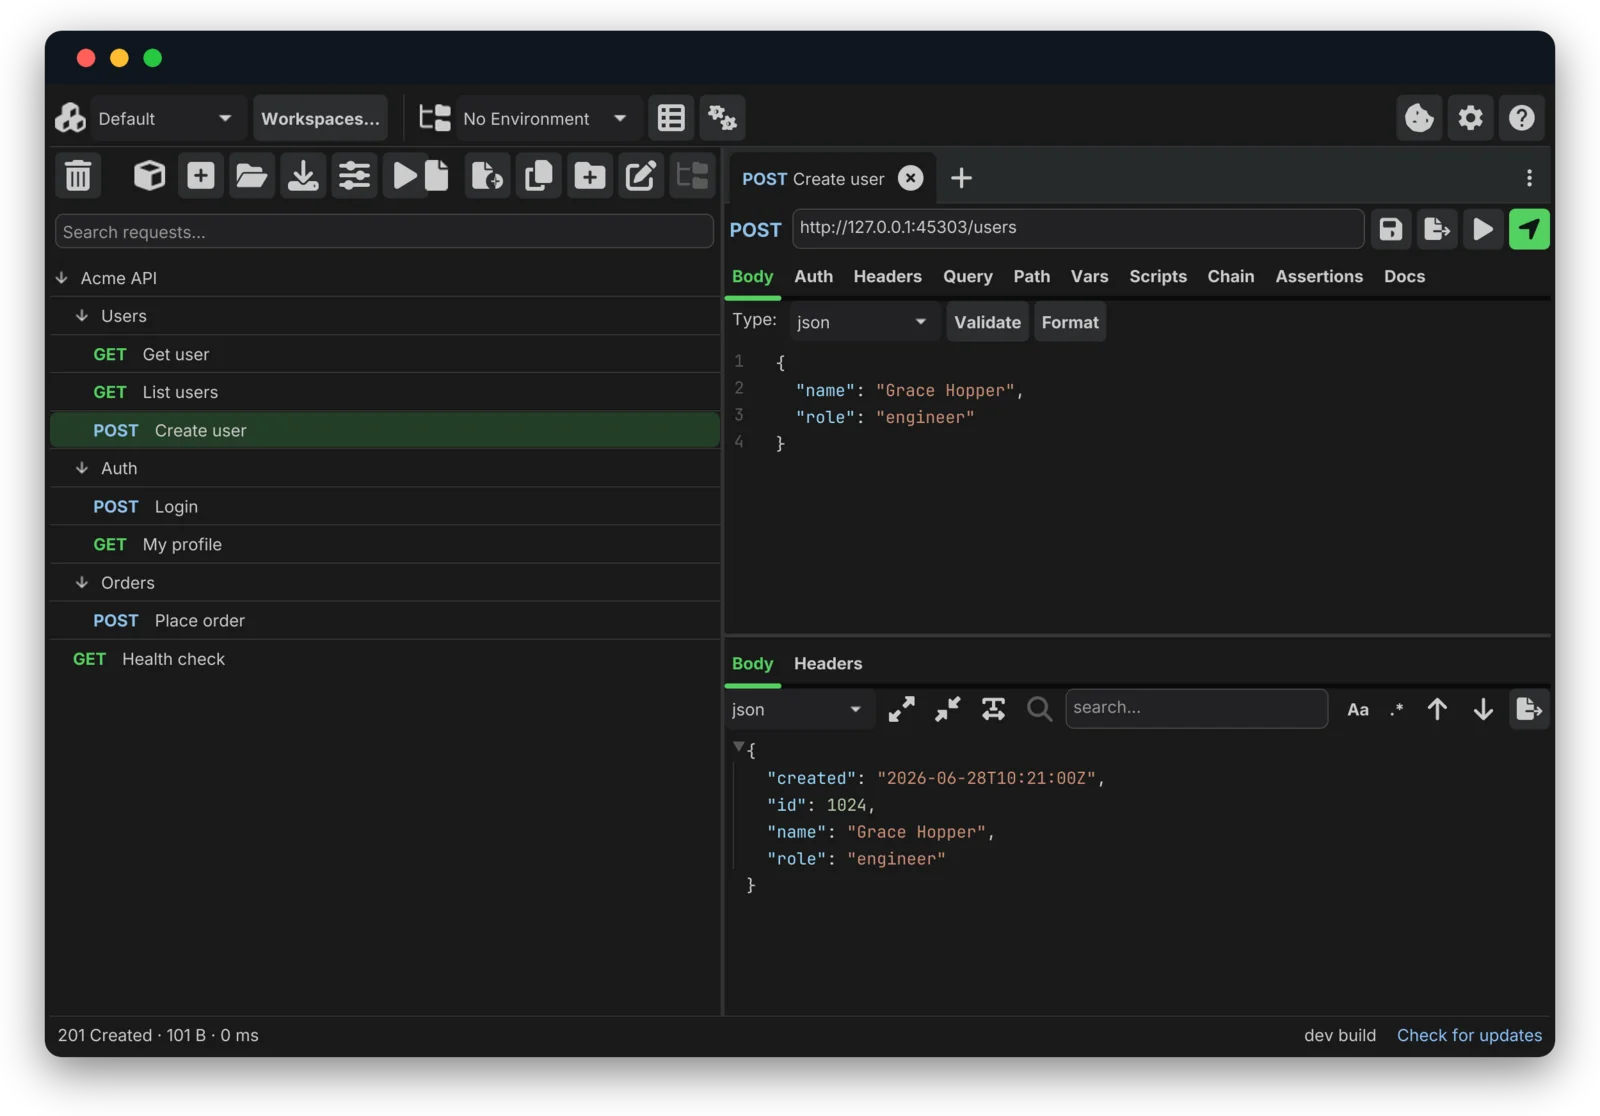Click the import download arrow icon
The width and height of the screenshot is (1600, 1116).
pyautogui.click(x=302, y=176)
